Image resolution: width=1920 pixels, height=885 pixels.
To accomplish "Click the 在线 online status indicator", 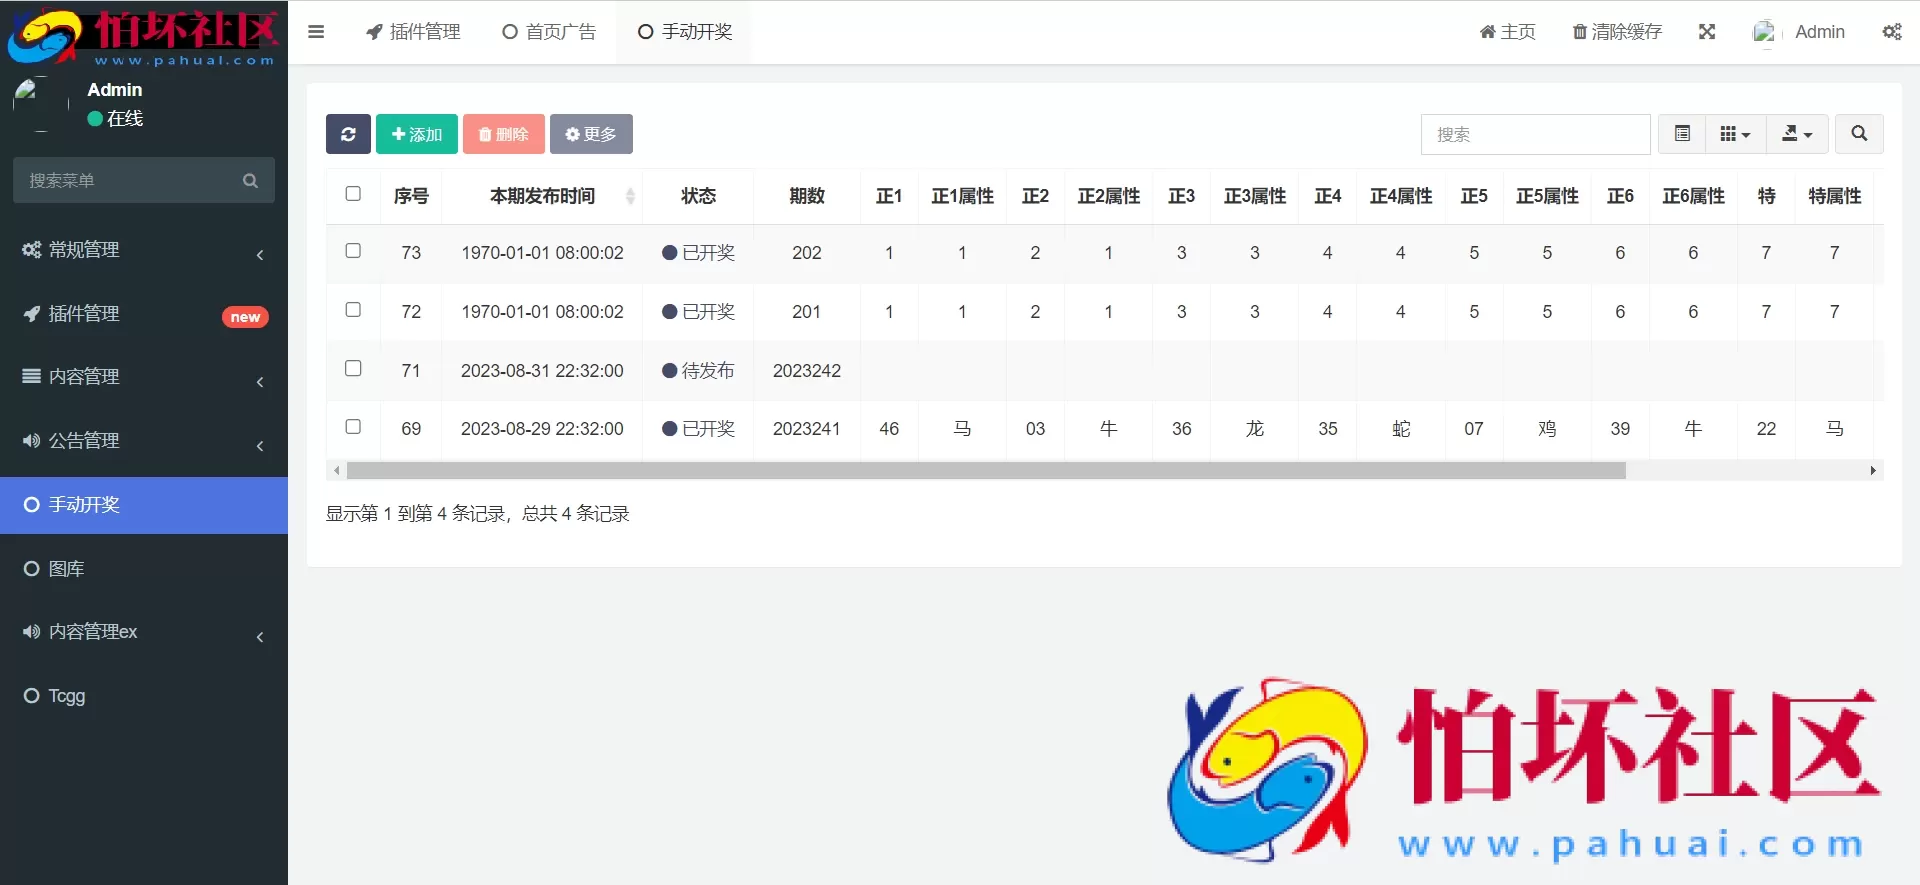I will (115, 118).
